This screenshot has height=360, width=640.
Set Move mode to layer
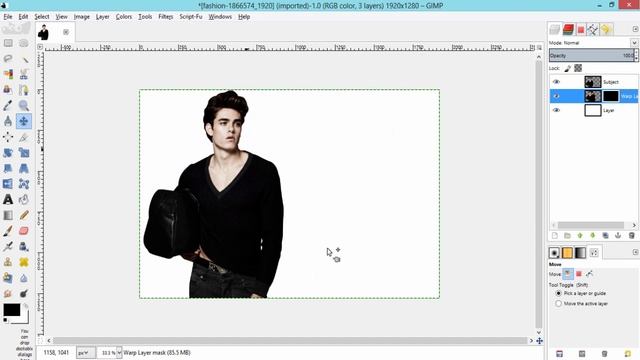point(568,274)
